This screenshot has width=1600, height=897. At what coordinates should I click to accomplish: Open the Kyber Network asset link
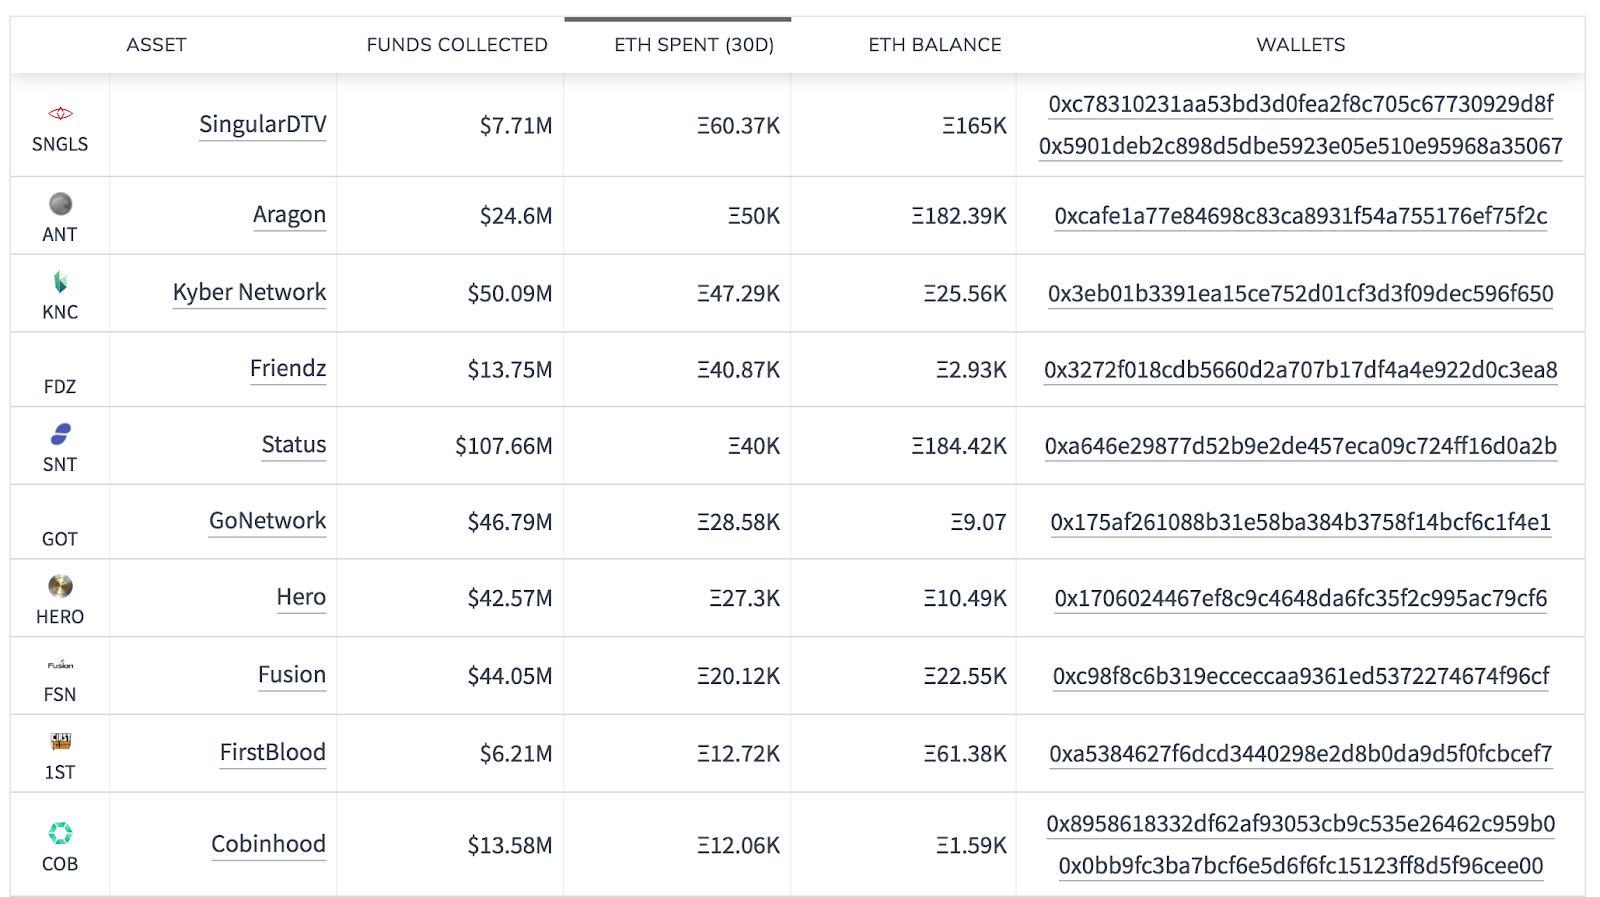[x=249, y=292]
